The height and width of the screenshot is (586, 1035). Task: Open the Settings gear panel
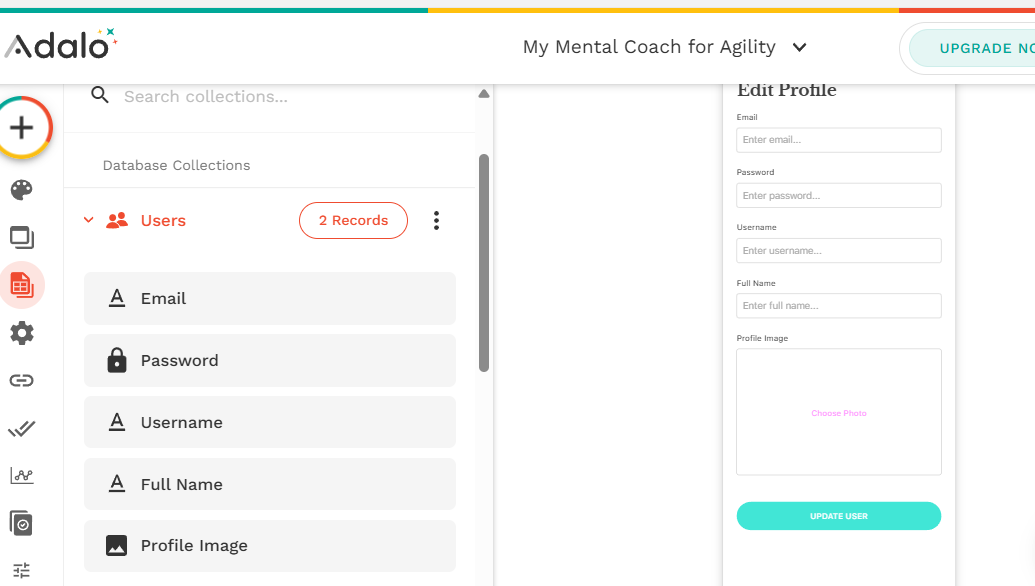click(22, 333)
